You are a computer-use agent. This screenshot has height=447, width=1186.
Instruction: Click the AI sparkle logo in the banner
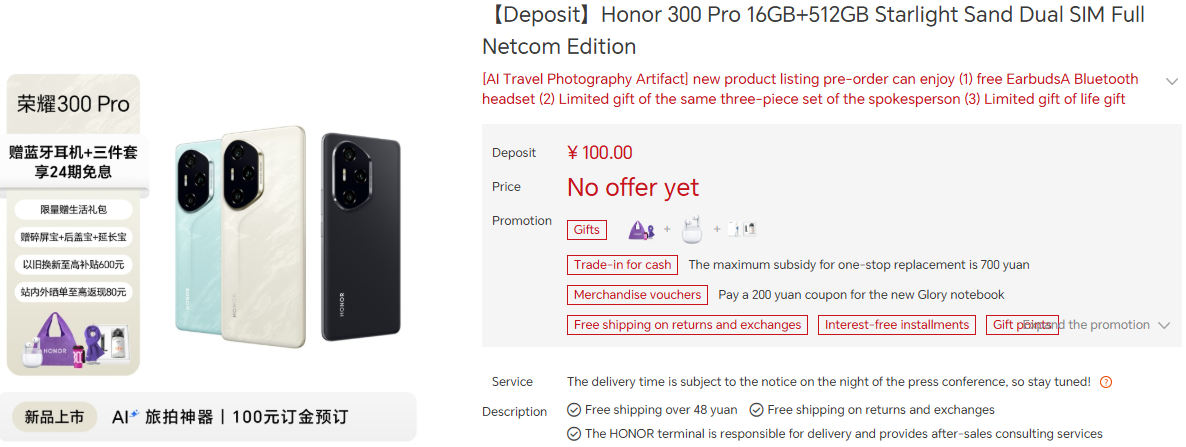(124, 417)
